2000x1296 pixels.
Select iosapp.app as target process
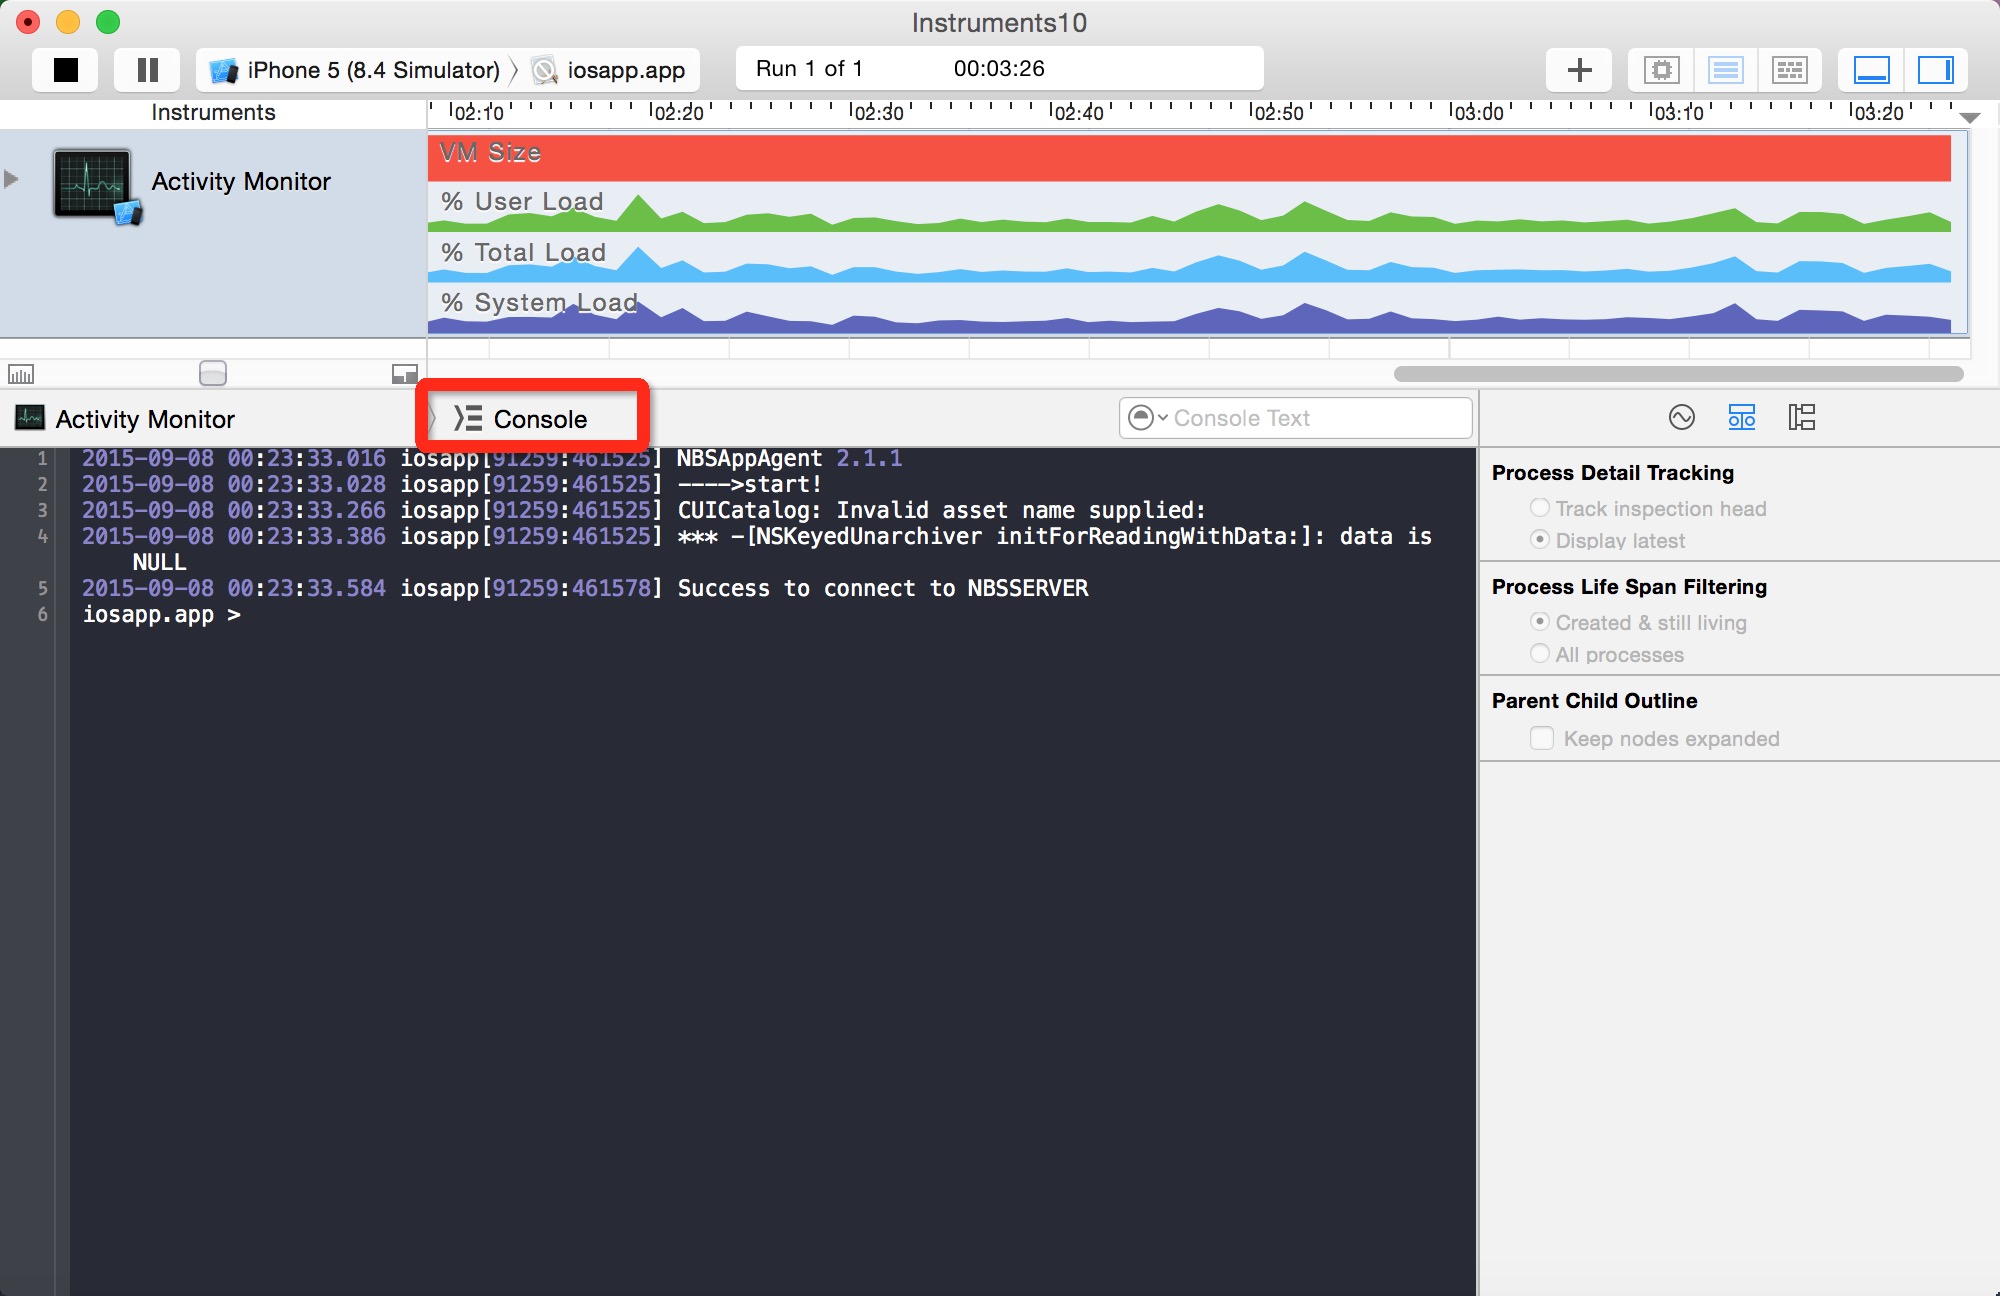click(x=609, y=70)
